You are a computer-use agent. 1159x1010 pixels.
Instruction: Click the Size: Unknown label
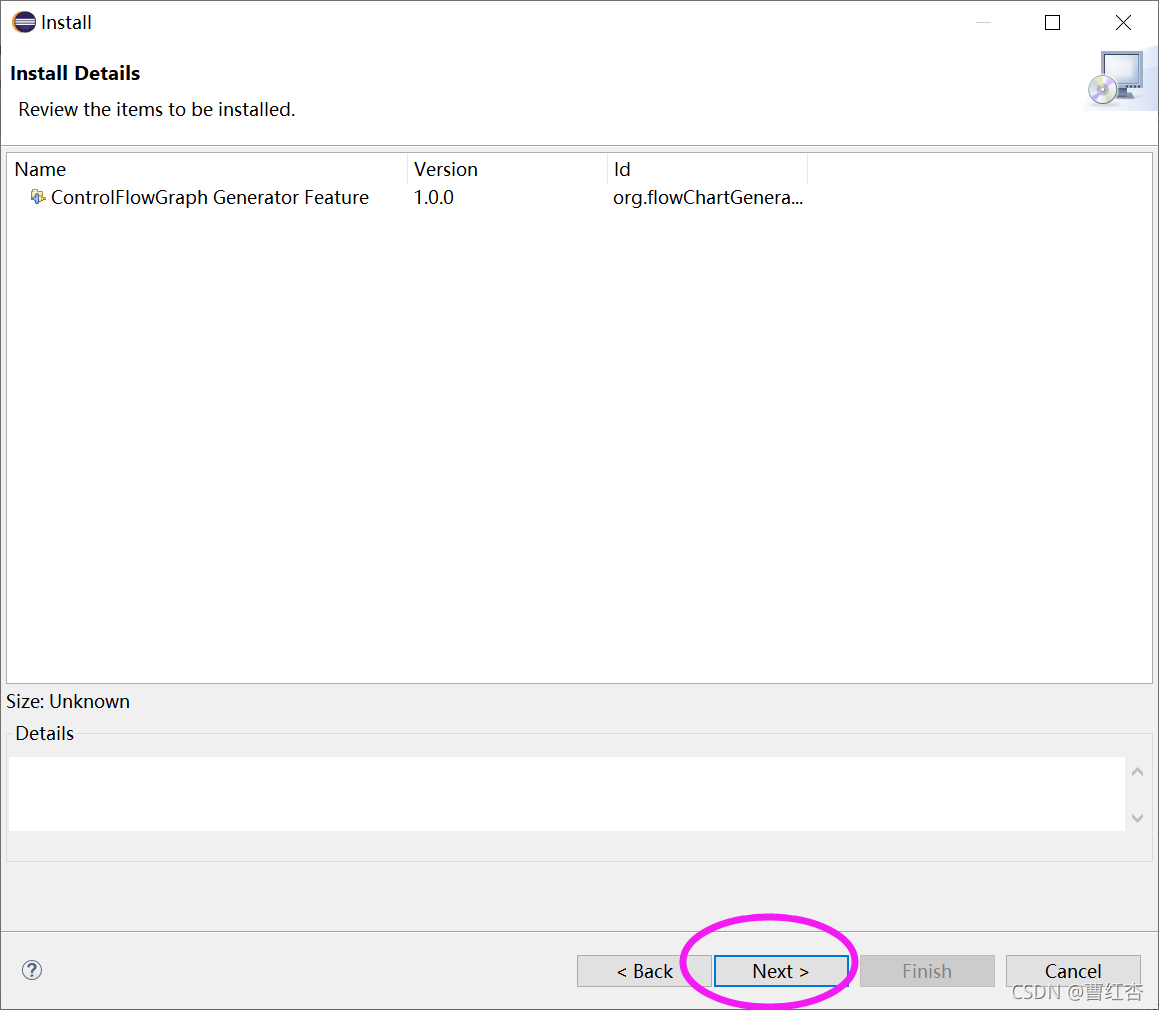click(x=68, y=701)
